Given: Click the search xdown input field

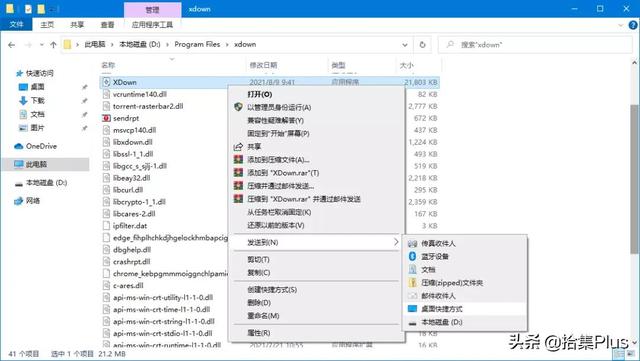Looking at the screenshot, I should pyautogui.click(x=535, y=45).
